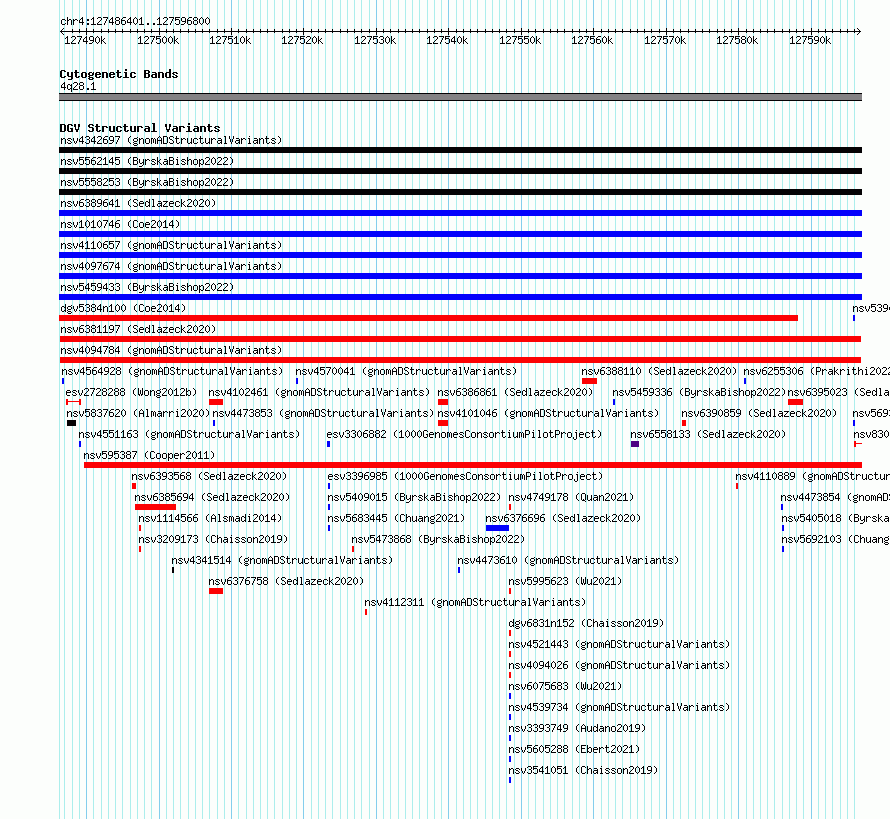Open the nsv6390859 Sedlazeck2020 label

coord(759,413)
